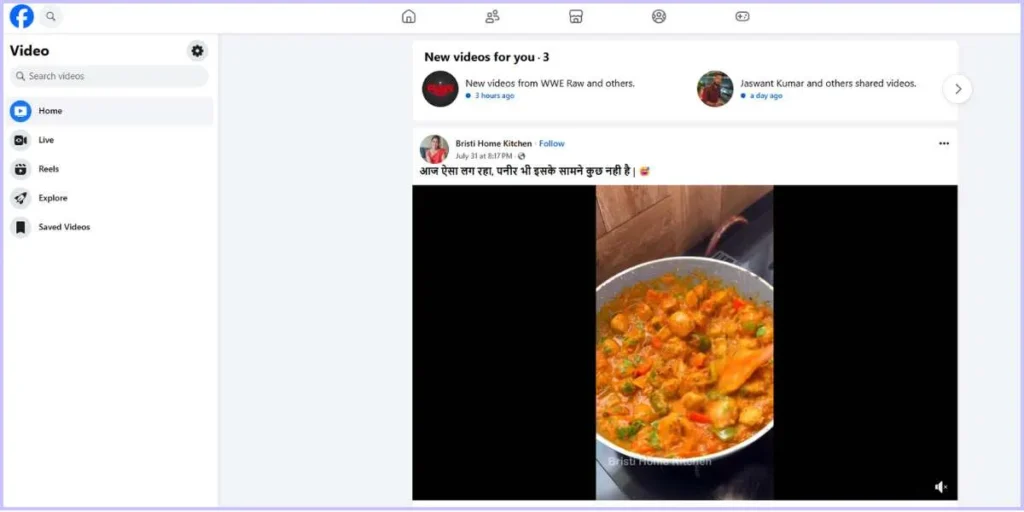1024x512 pixels.
Task: Click the magnifier search icon beside Facebook logo
Action: coord(51,16)
